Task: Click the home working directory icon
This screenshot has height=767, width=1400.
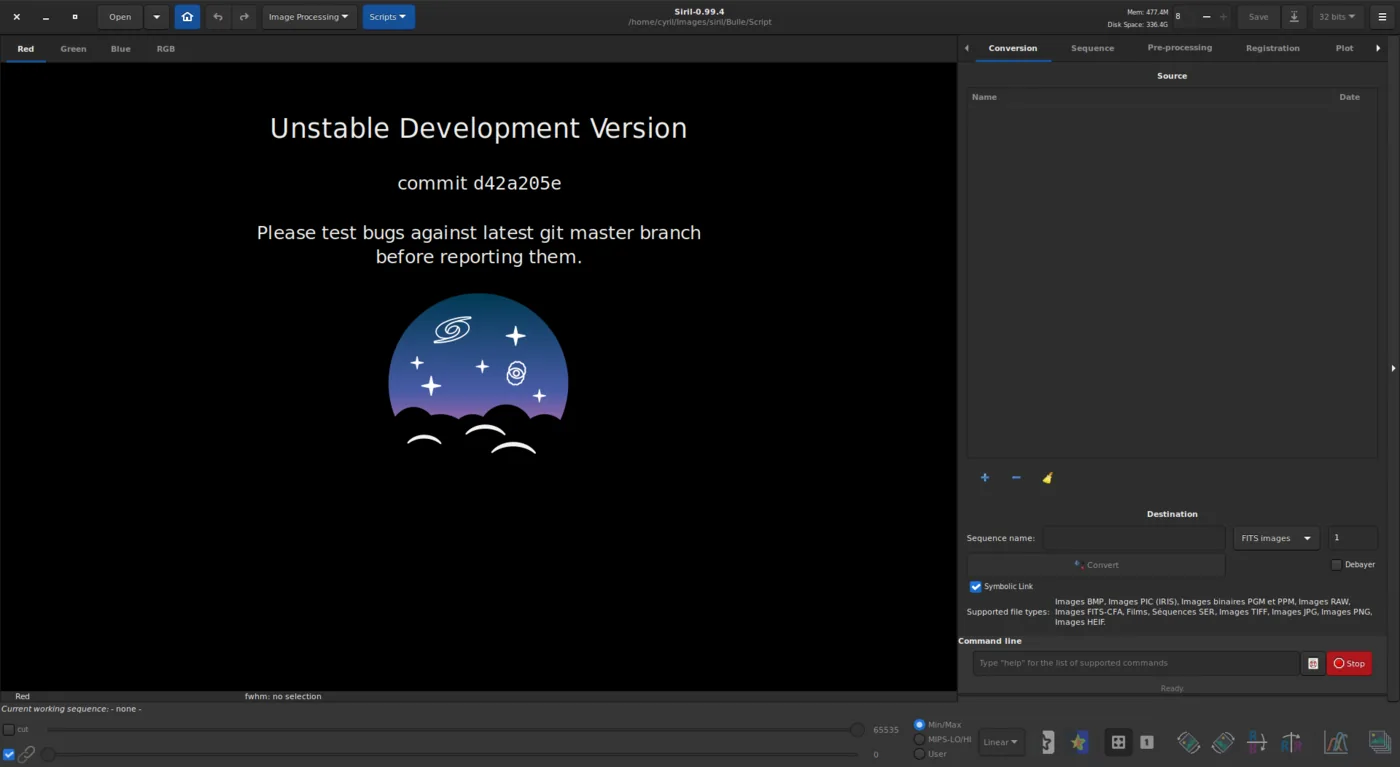Action: click(187, 17)
